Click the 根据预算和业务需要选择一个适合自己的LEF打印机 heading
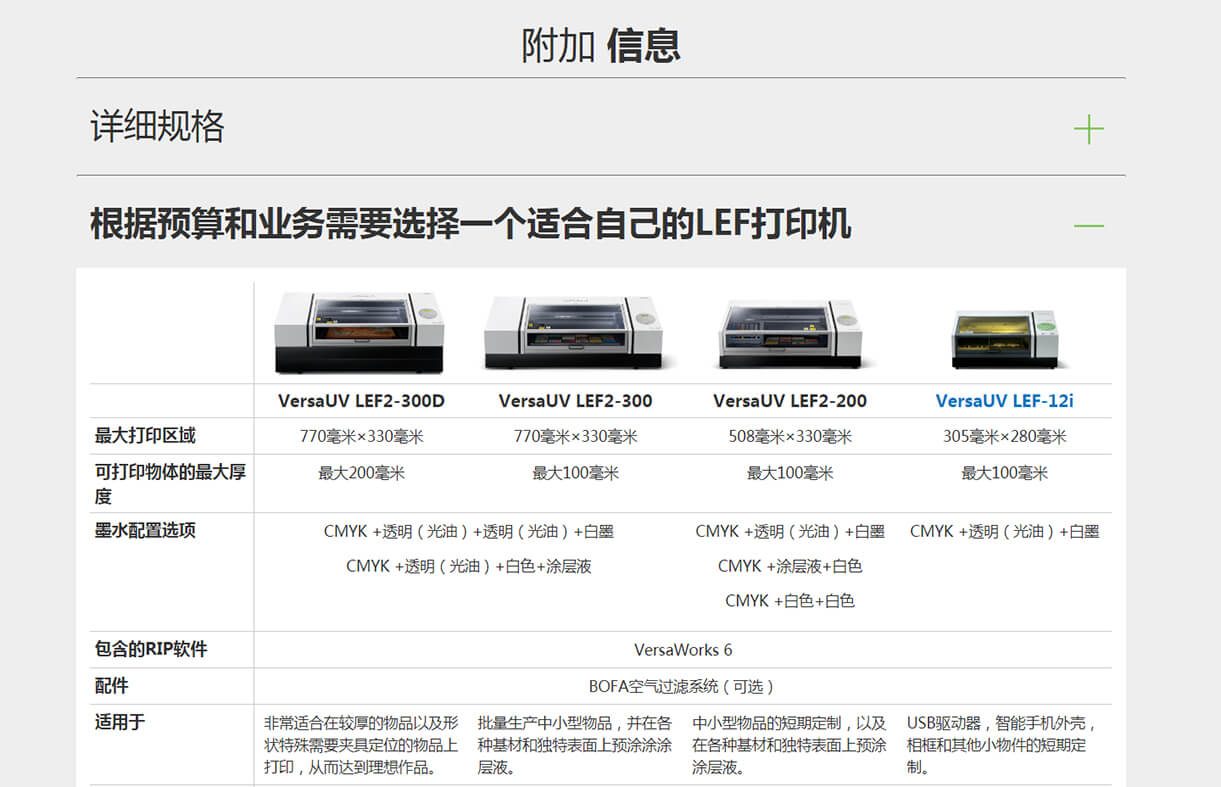Viewport: 1221px width, 787px height. (x=471, y=224)
